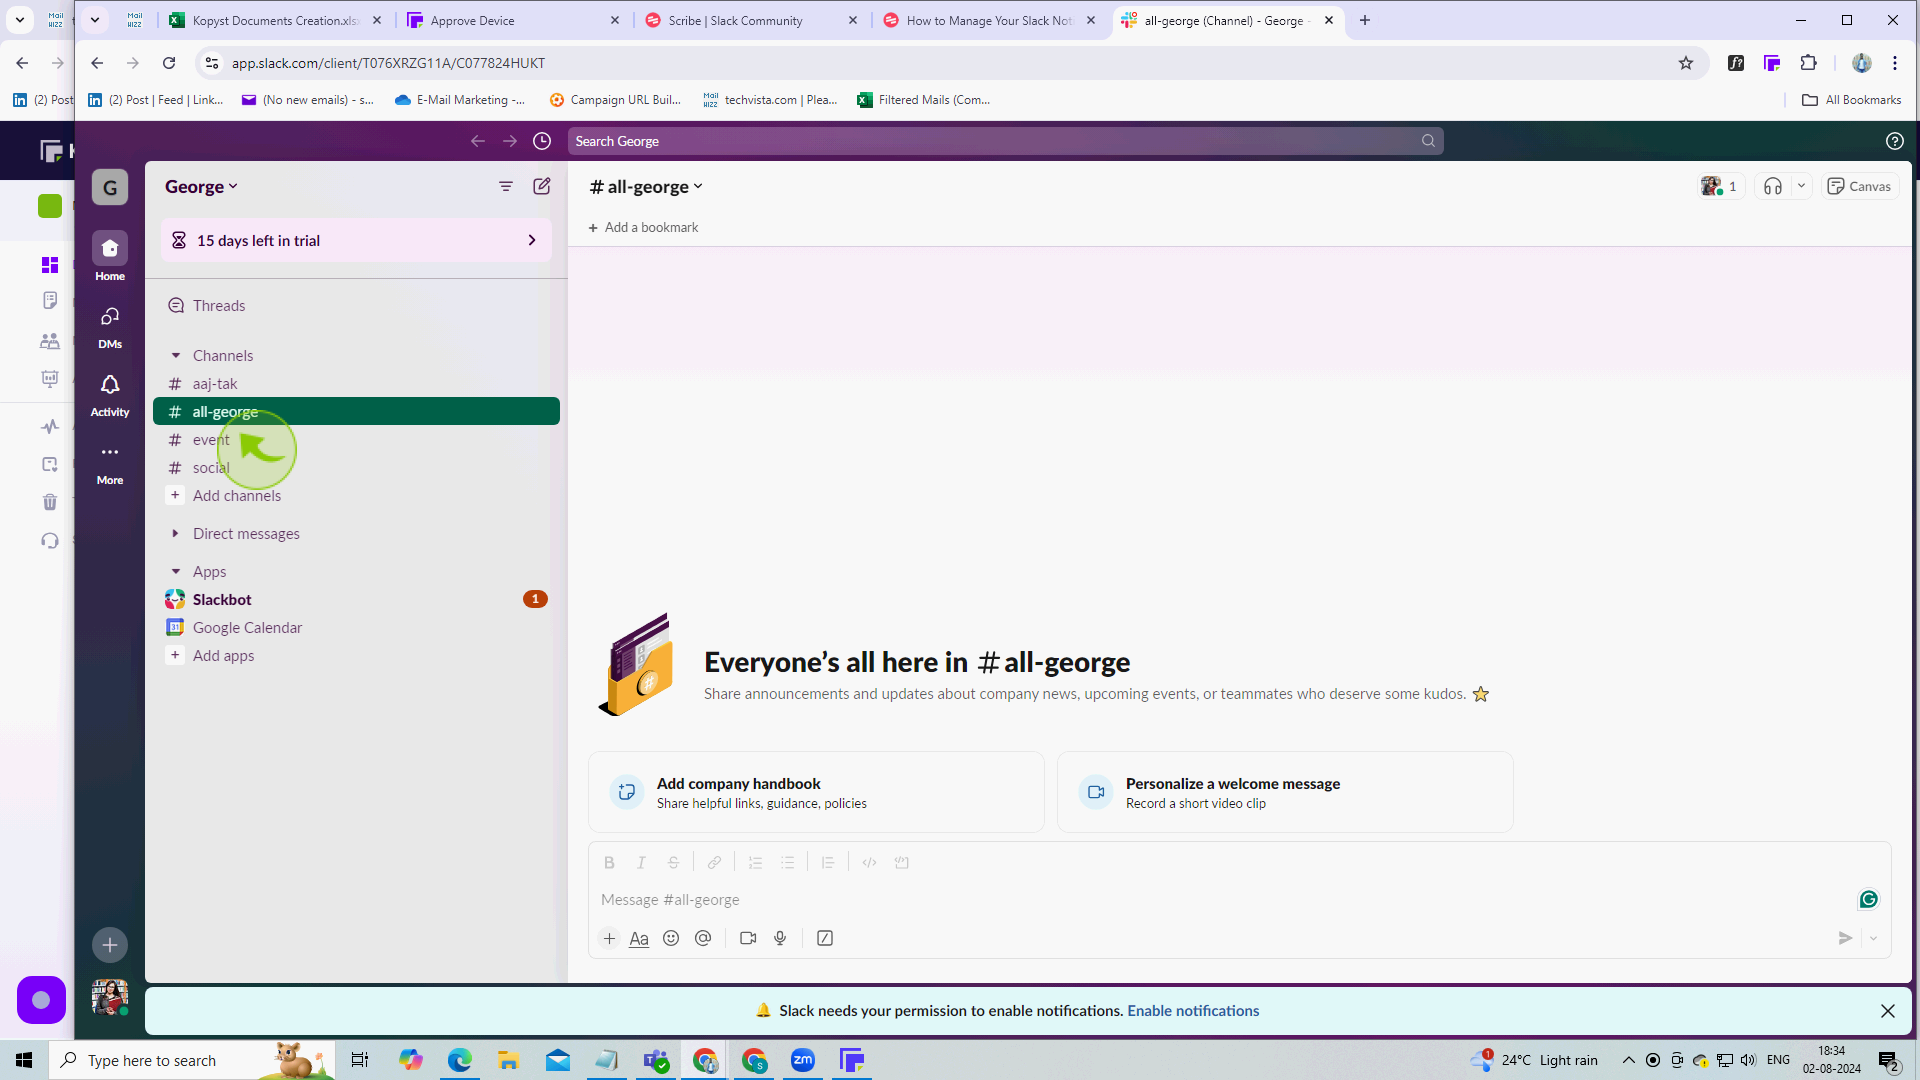Open the schedule send dropdown arrow
The height and width of the screenshot is (1080, 1920).
1873,938
